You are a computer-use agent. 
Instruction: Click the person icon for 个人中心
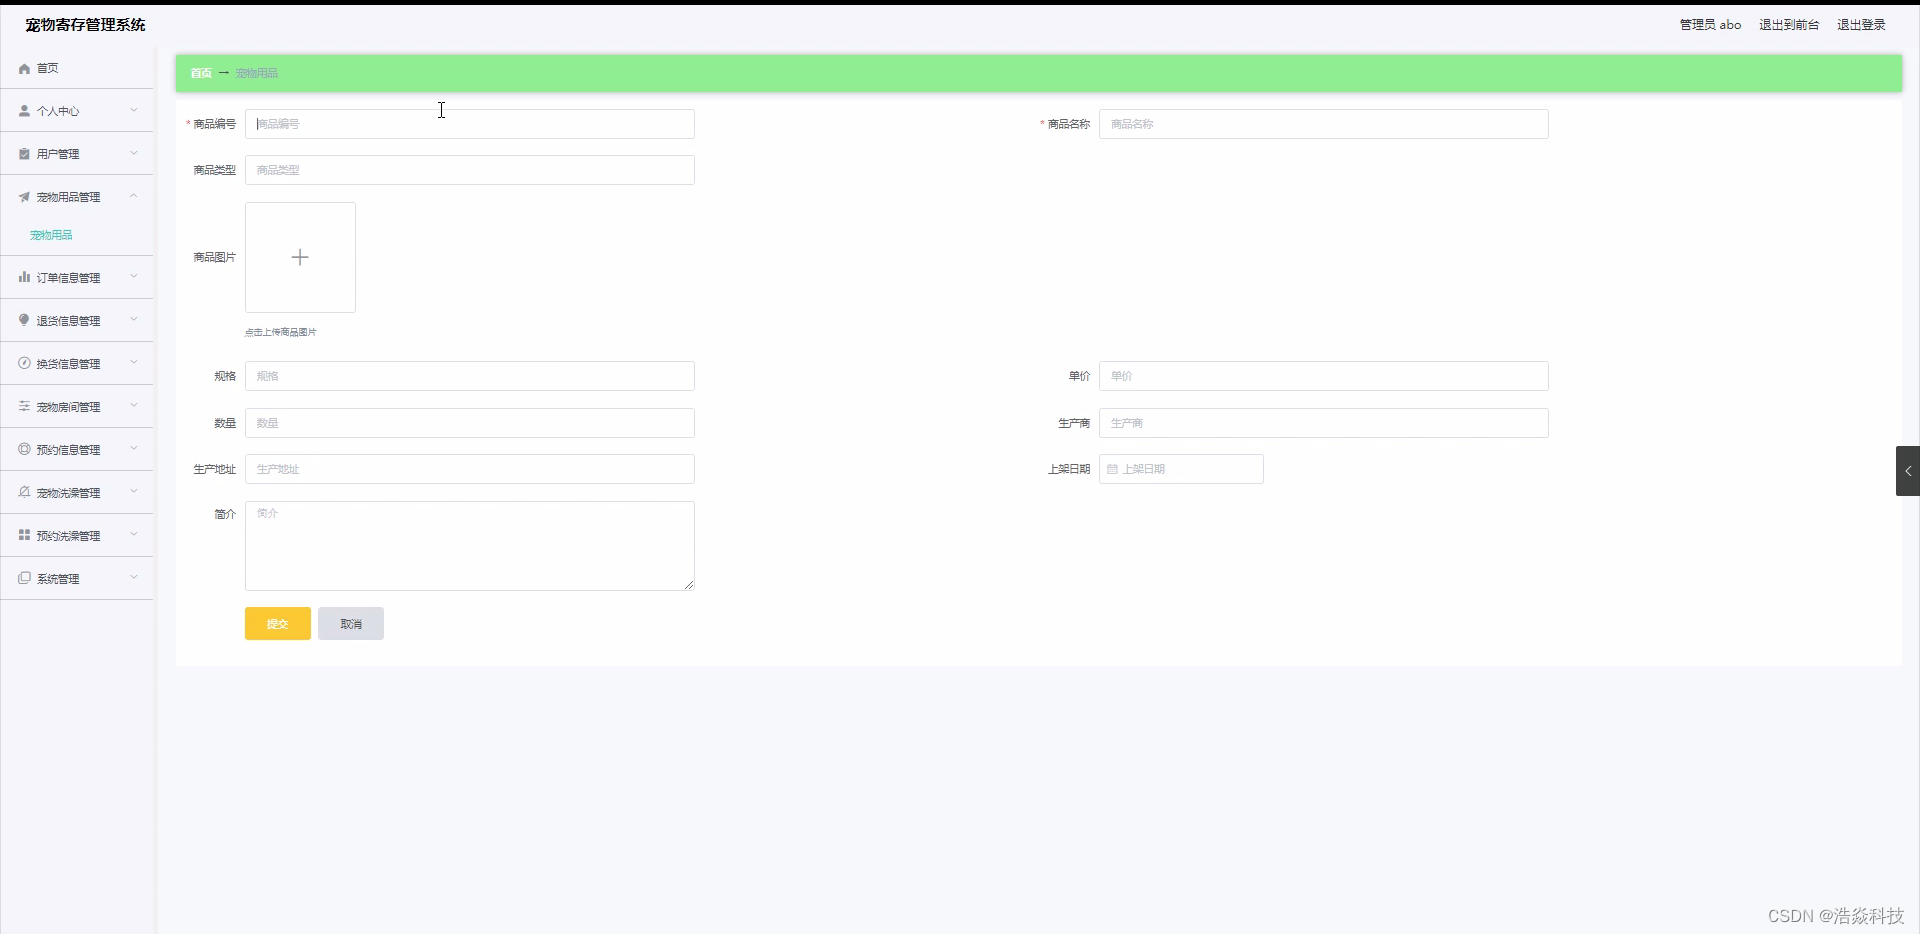(24, 111)
